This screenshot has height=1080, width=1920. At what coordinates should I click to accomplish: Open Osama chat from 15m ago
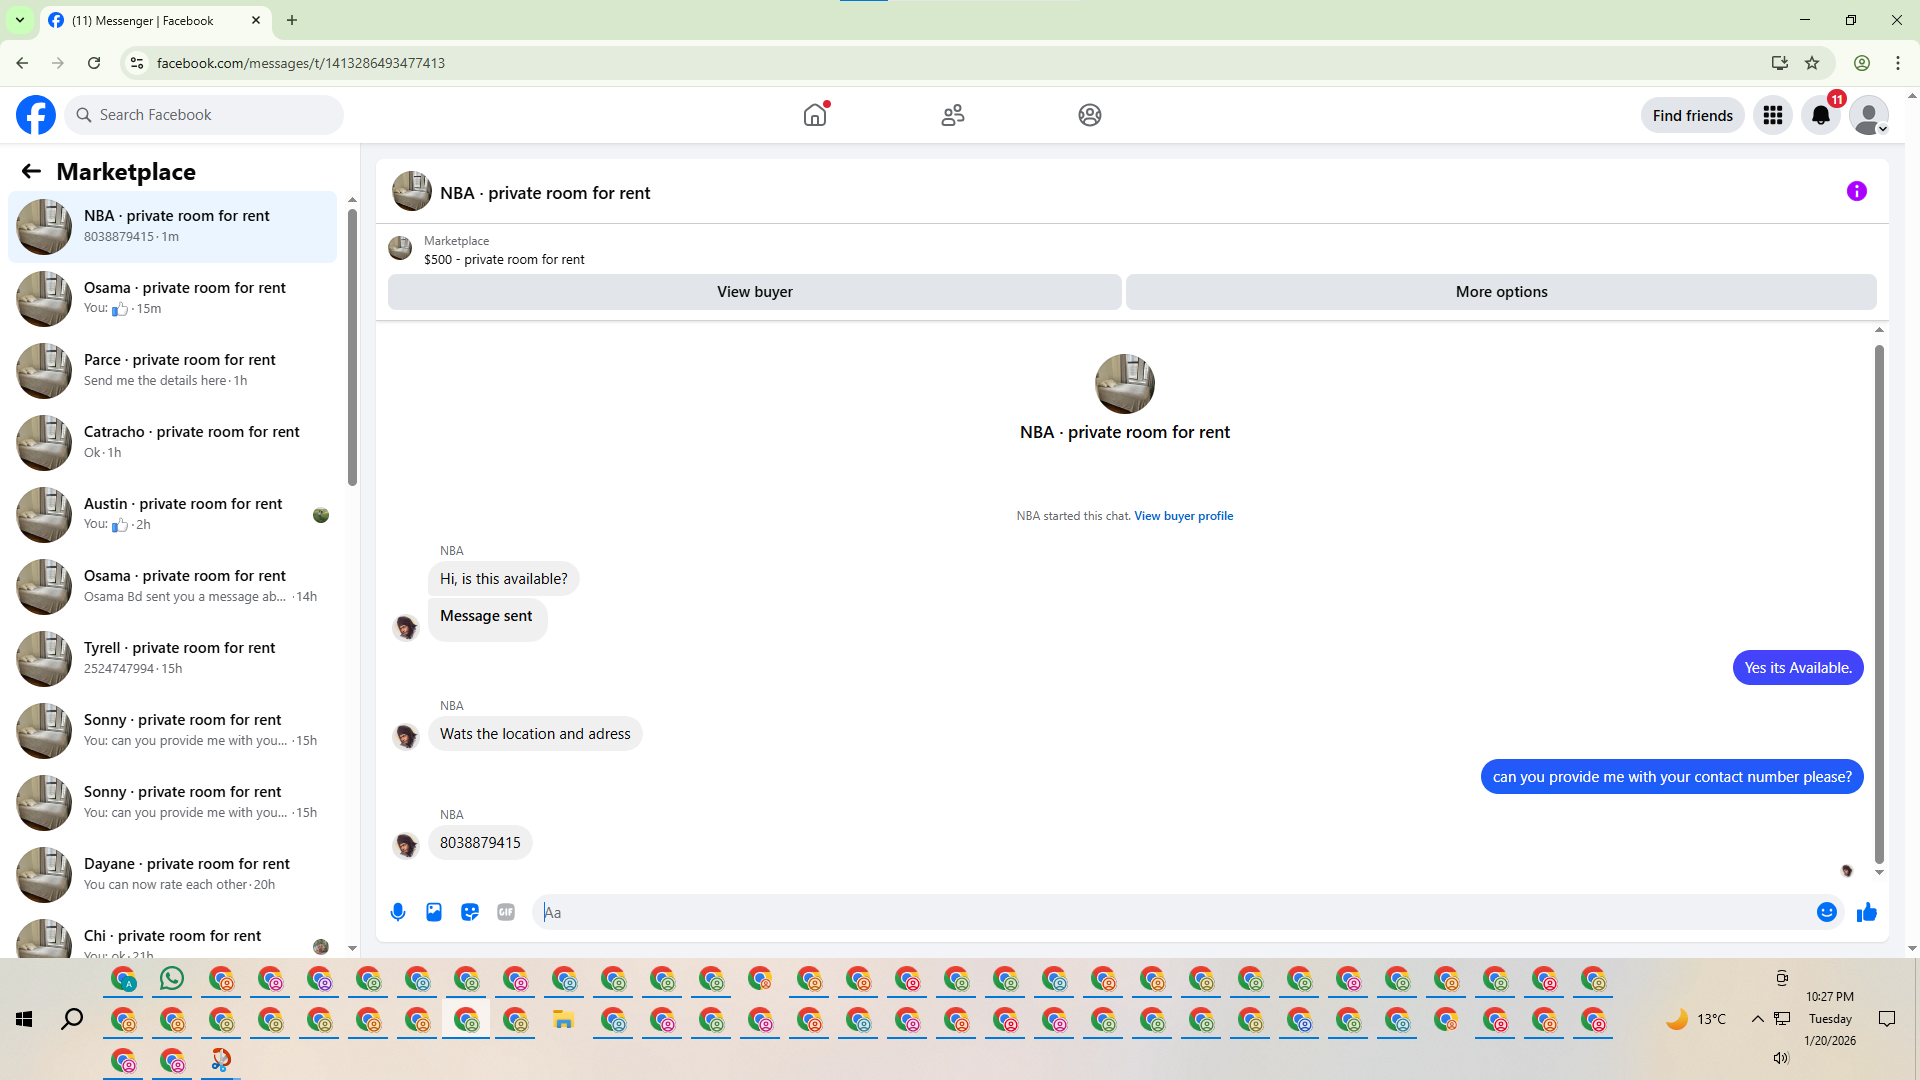pos(173,299)
